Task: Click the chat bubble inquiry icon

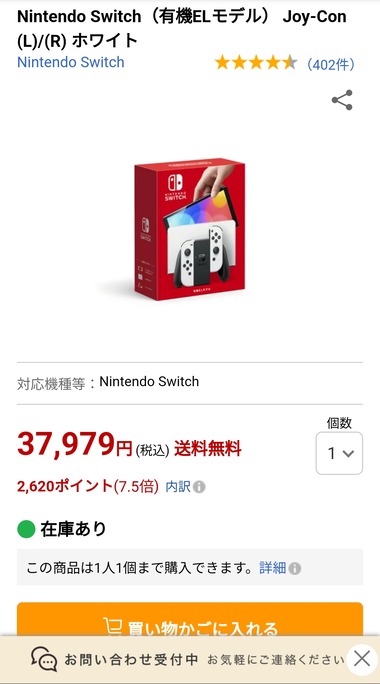Action: tap(44, 659)
